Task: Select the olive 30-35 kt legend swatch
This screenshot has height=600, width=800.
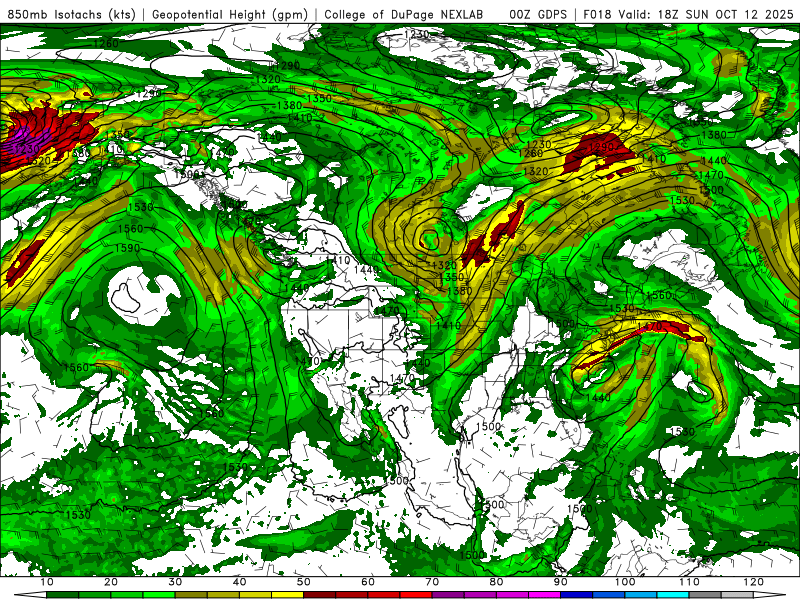Action: coord(191,595)
